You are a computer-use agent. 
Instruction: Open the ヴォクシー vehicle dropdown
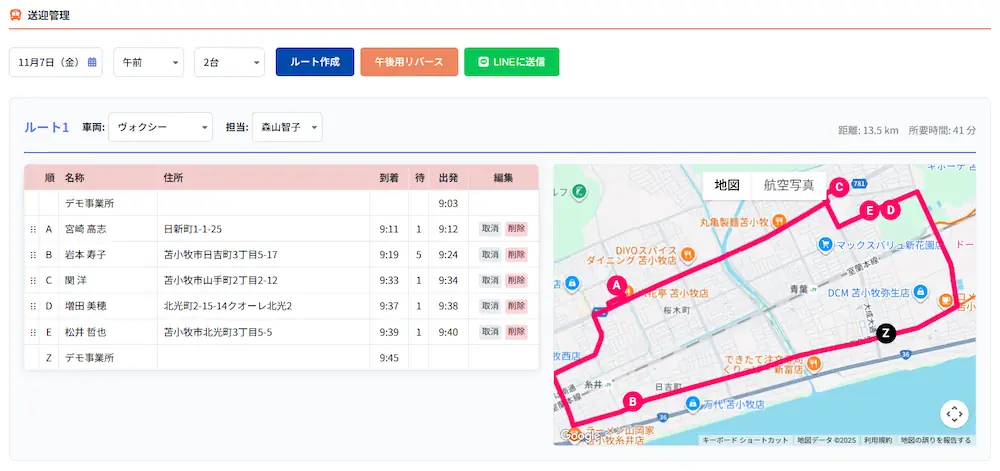tap(160, 127)
